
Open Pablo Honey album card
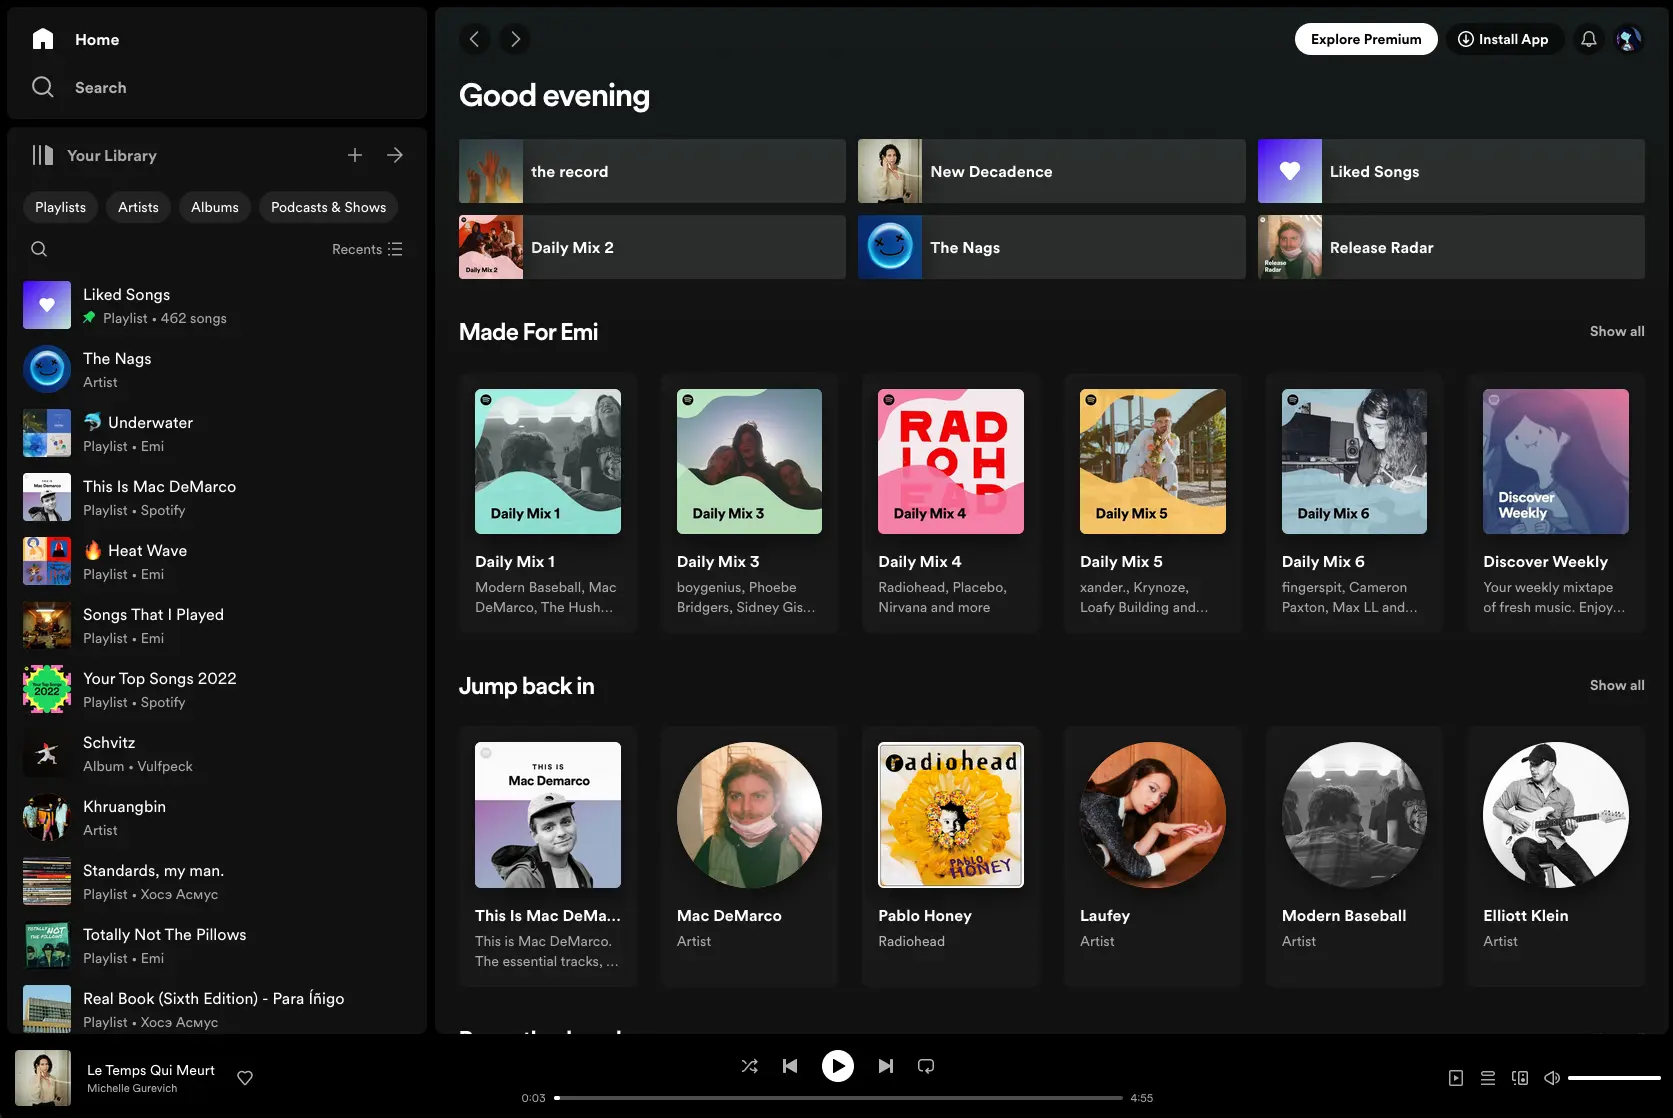[951, 857]
